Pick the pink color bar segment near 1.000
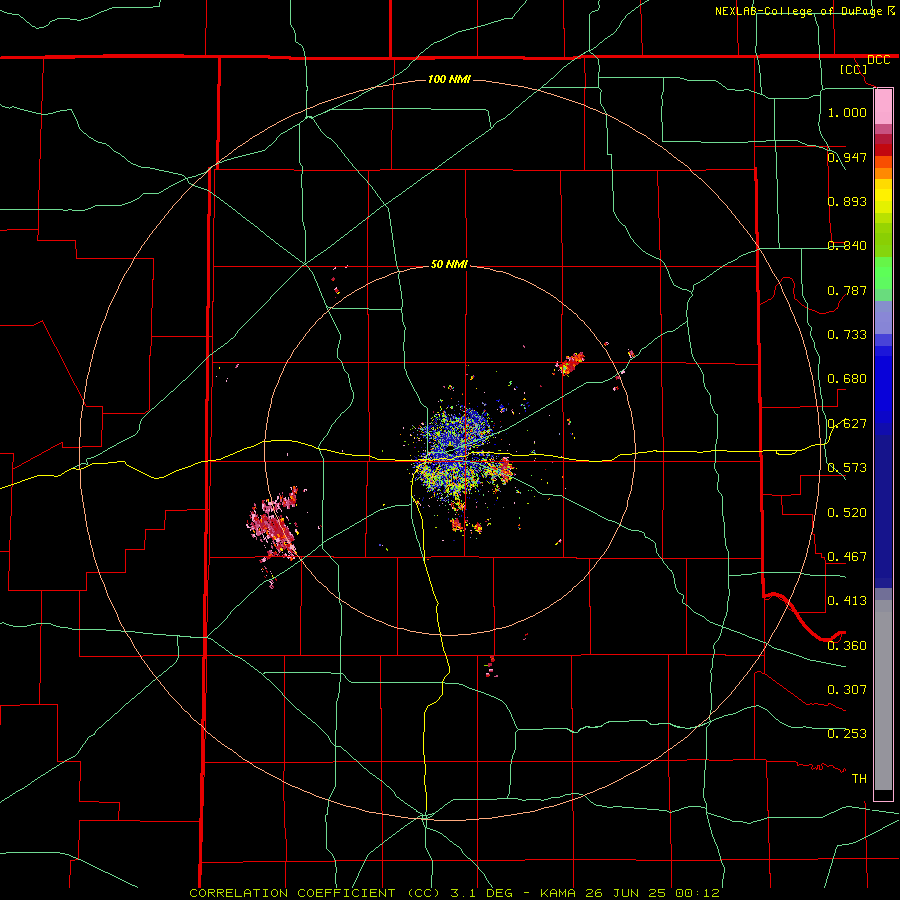This screenshot has width=900, height=900. point(883,107)
